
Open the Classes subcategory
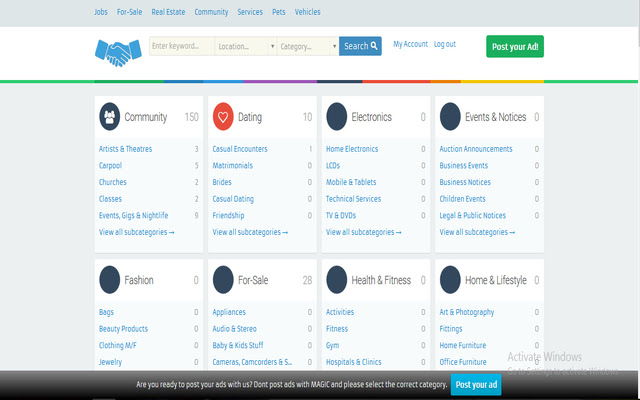(x=110, y=199)
